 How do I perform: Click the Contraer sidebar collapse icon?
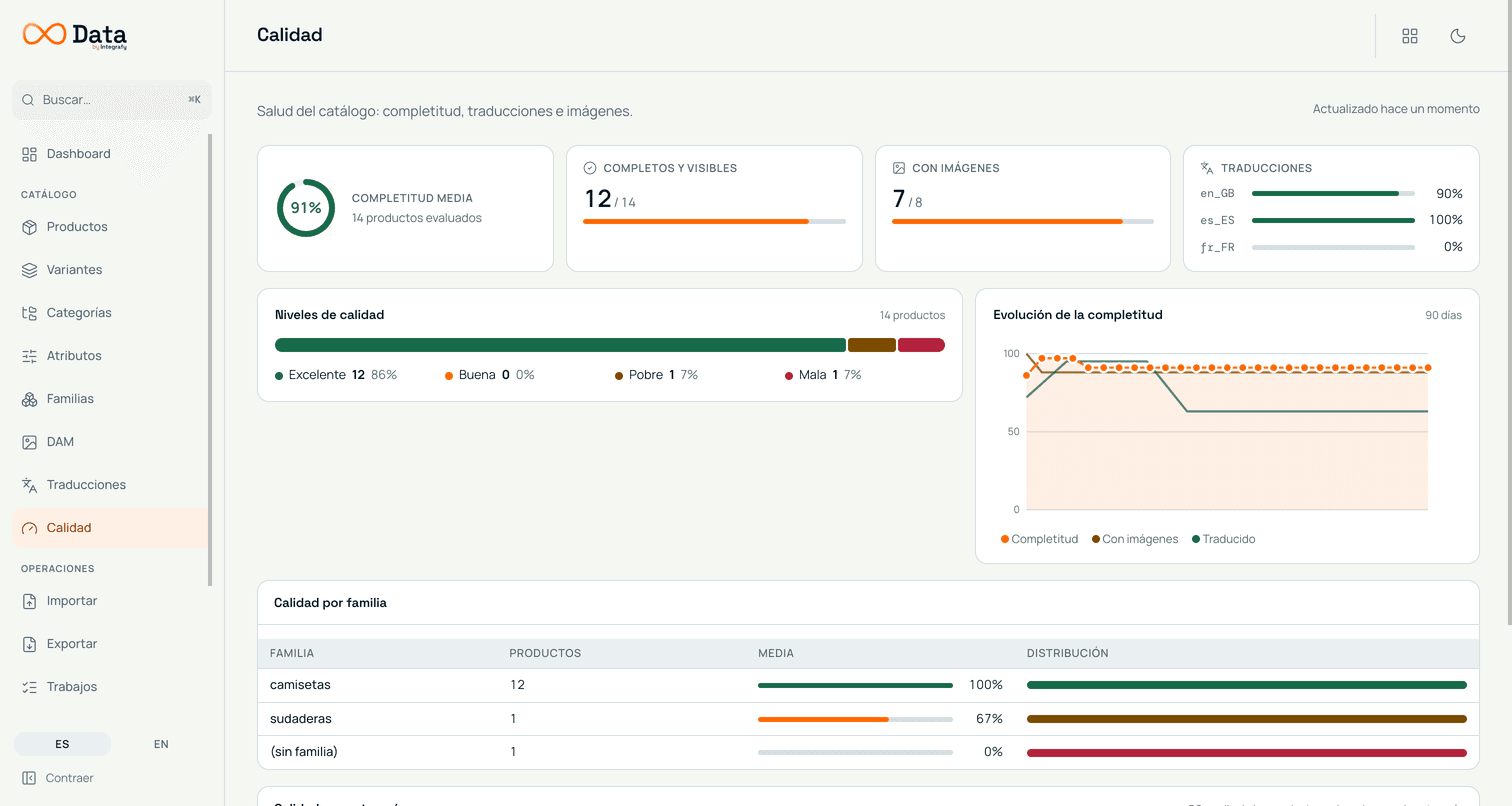pyautogui.click(x=29, y=778)
